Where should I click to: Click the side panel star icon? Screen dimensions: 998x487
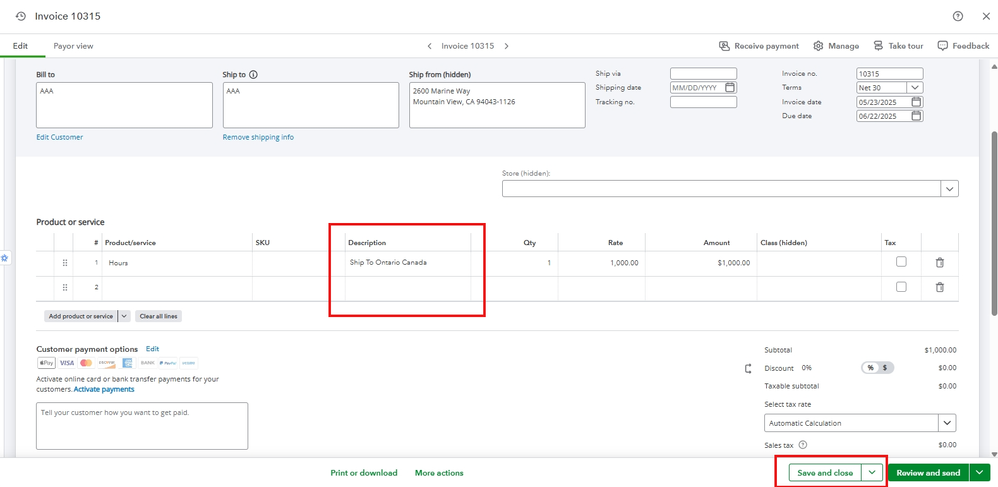(4, 258)
